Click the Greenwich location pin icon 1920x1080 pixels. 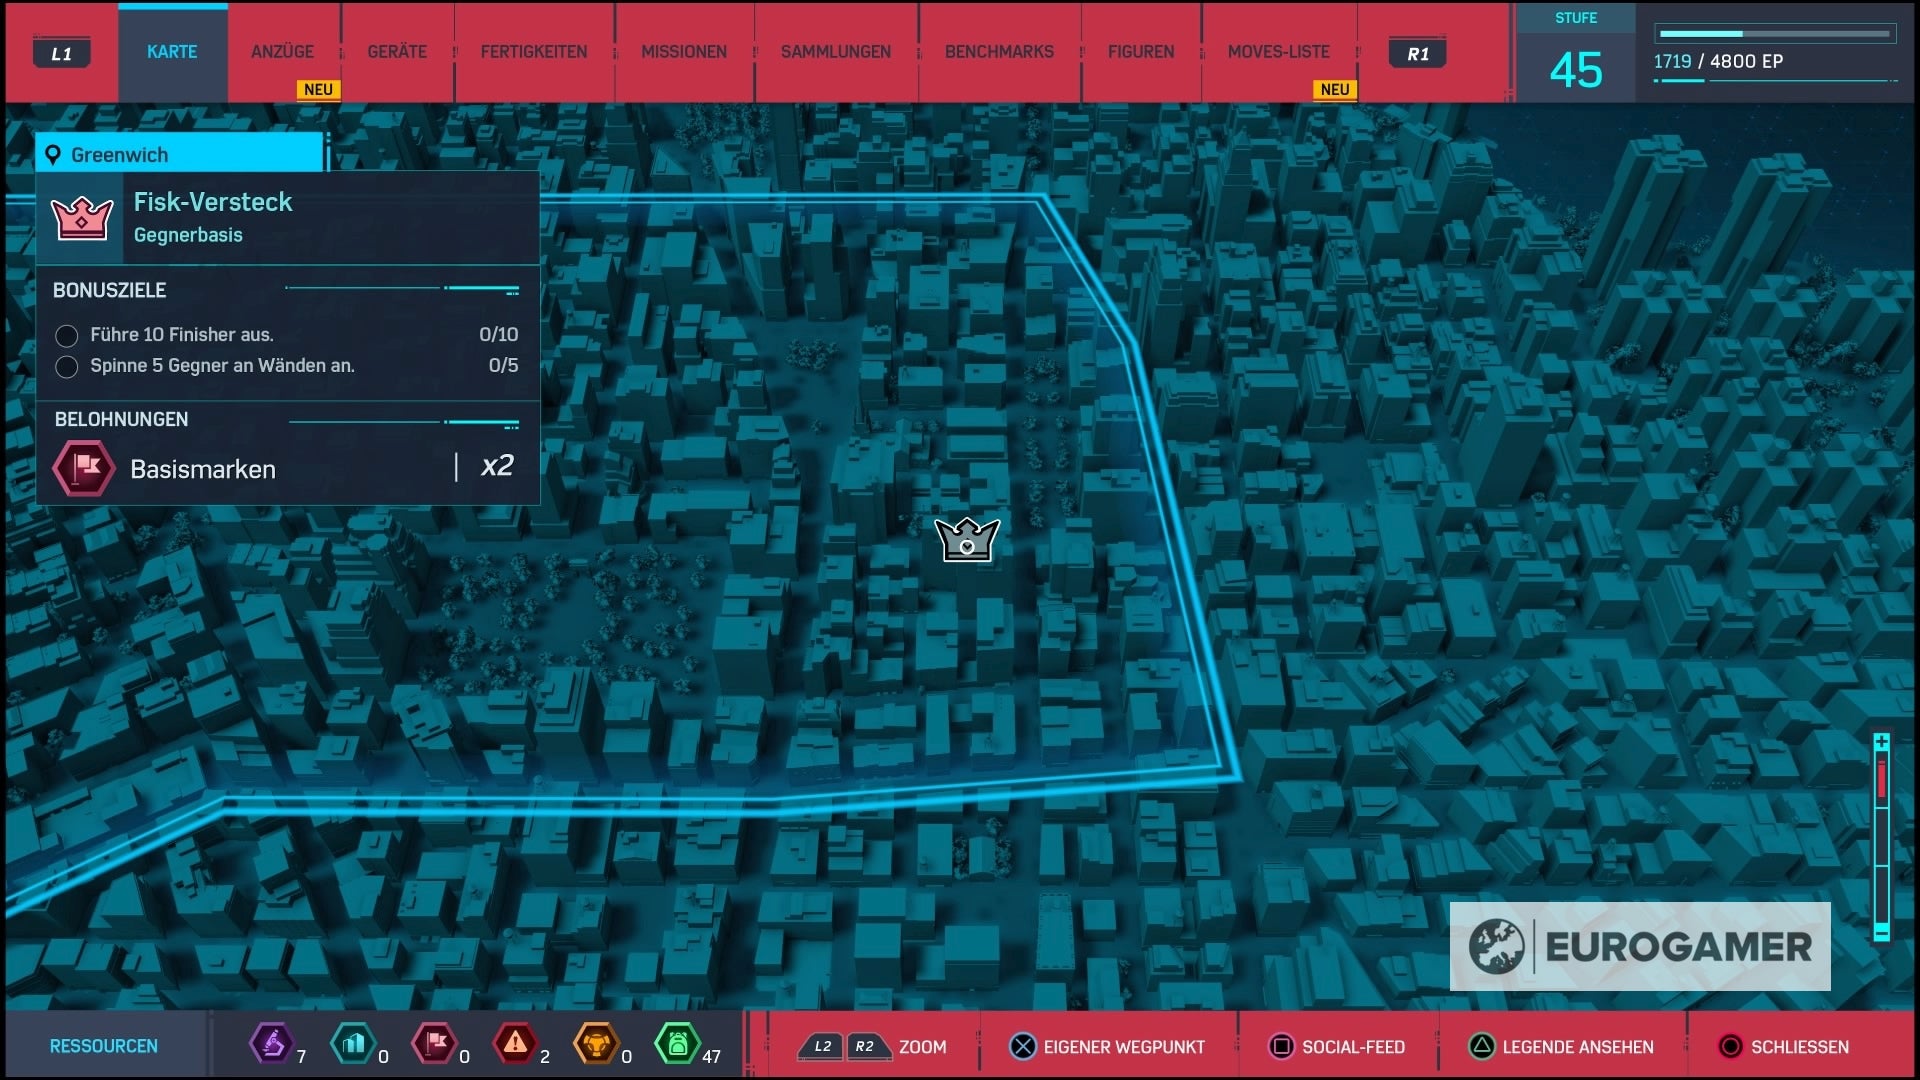tap(53, 155)
